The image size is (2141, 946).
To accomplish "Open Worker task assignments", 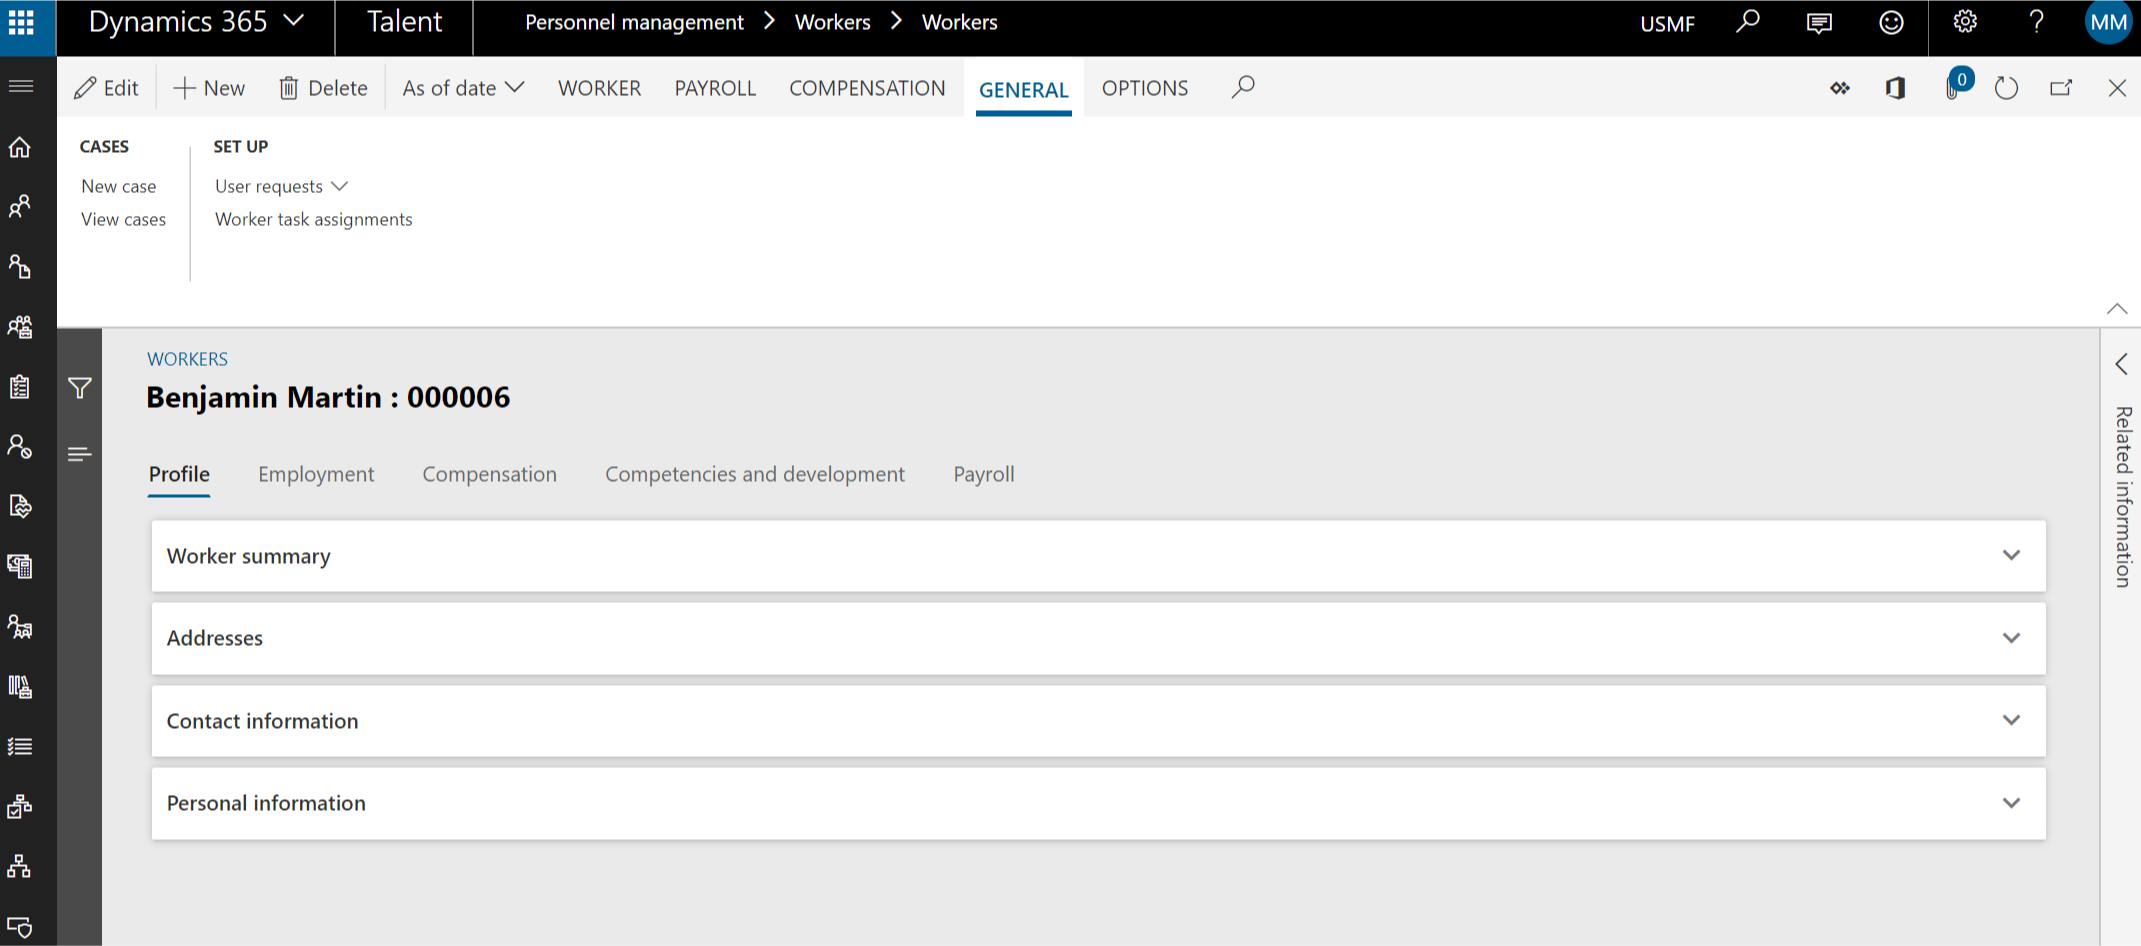I will [313, 219].
